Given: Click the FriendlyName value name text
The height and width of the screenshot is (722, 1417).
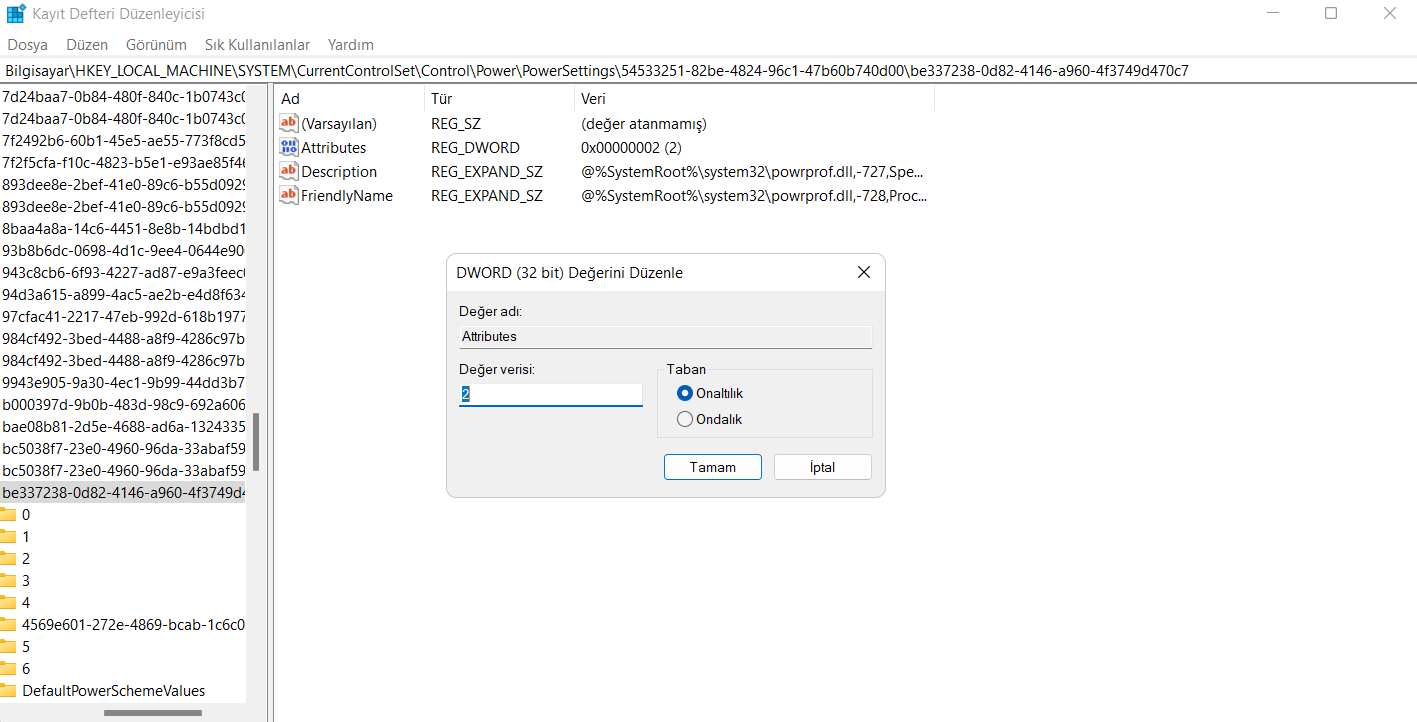Looking at the screenshot, I should (347, 196).
